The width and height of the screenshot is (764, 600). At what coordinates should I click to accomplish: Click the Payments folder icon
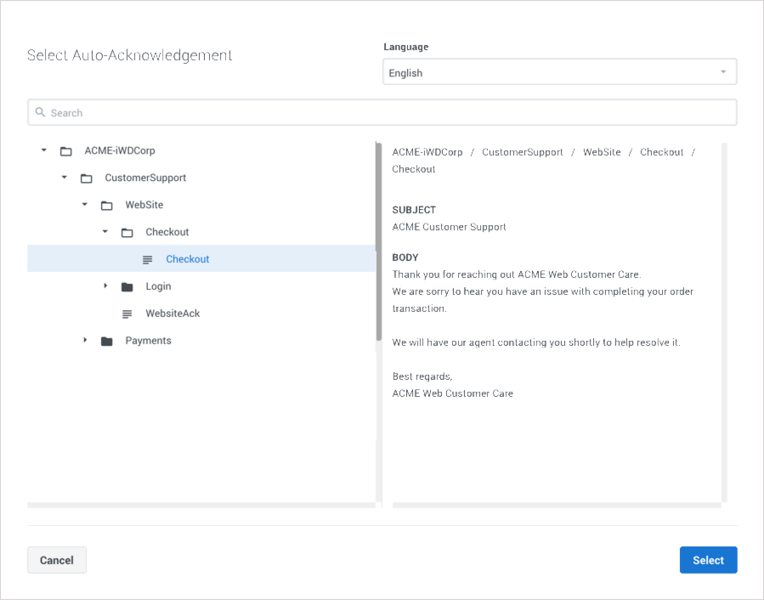click(x=107, y=341)
